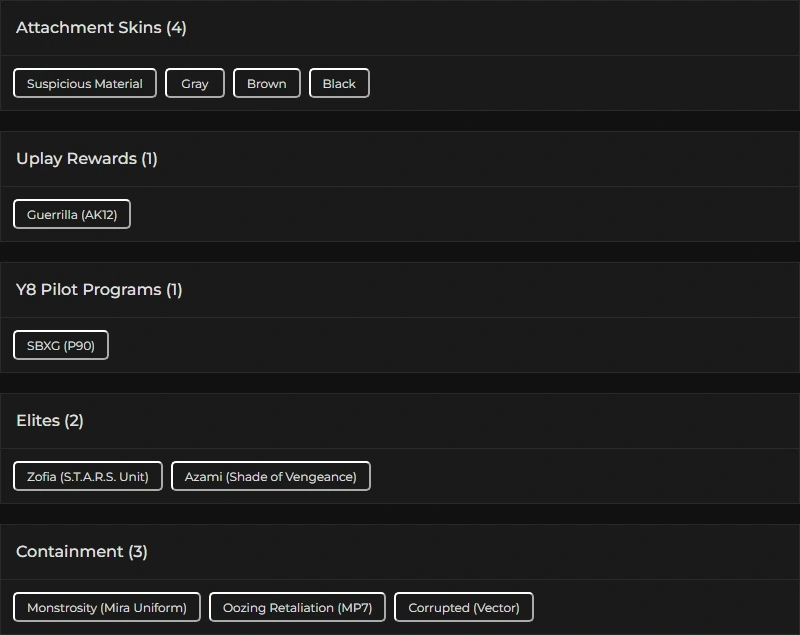Collapse the Uplay Rewards section header
This screenshot has width=800, height=635.
(x=76, y=159)
